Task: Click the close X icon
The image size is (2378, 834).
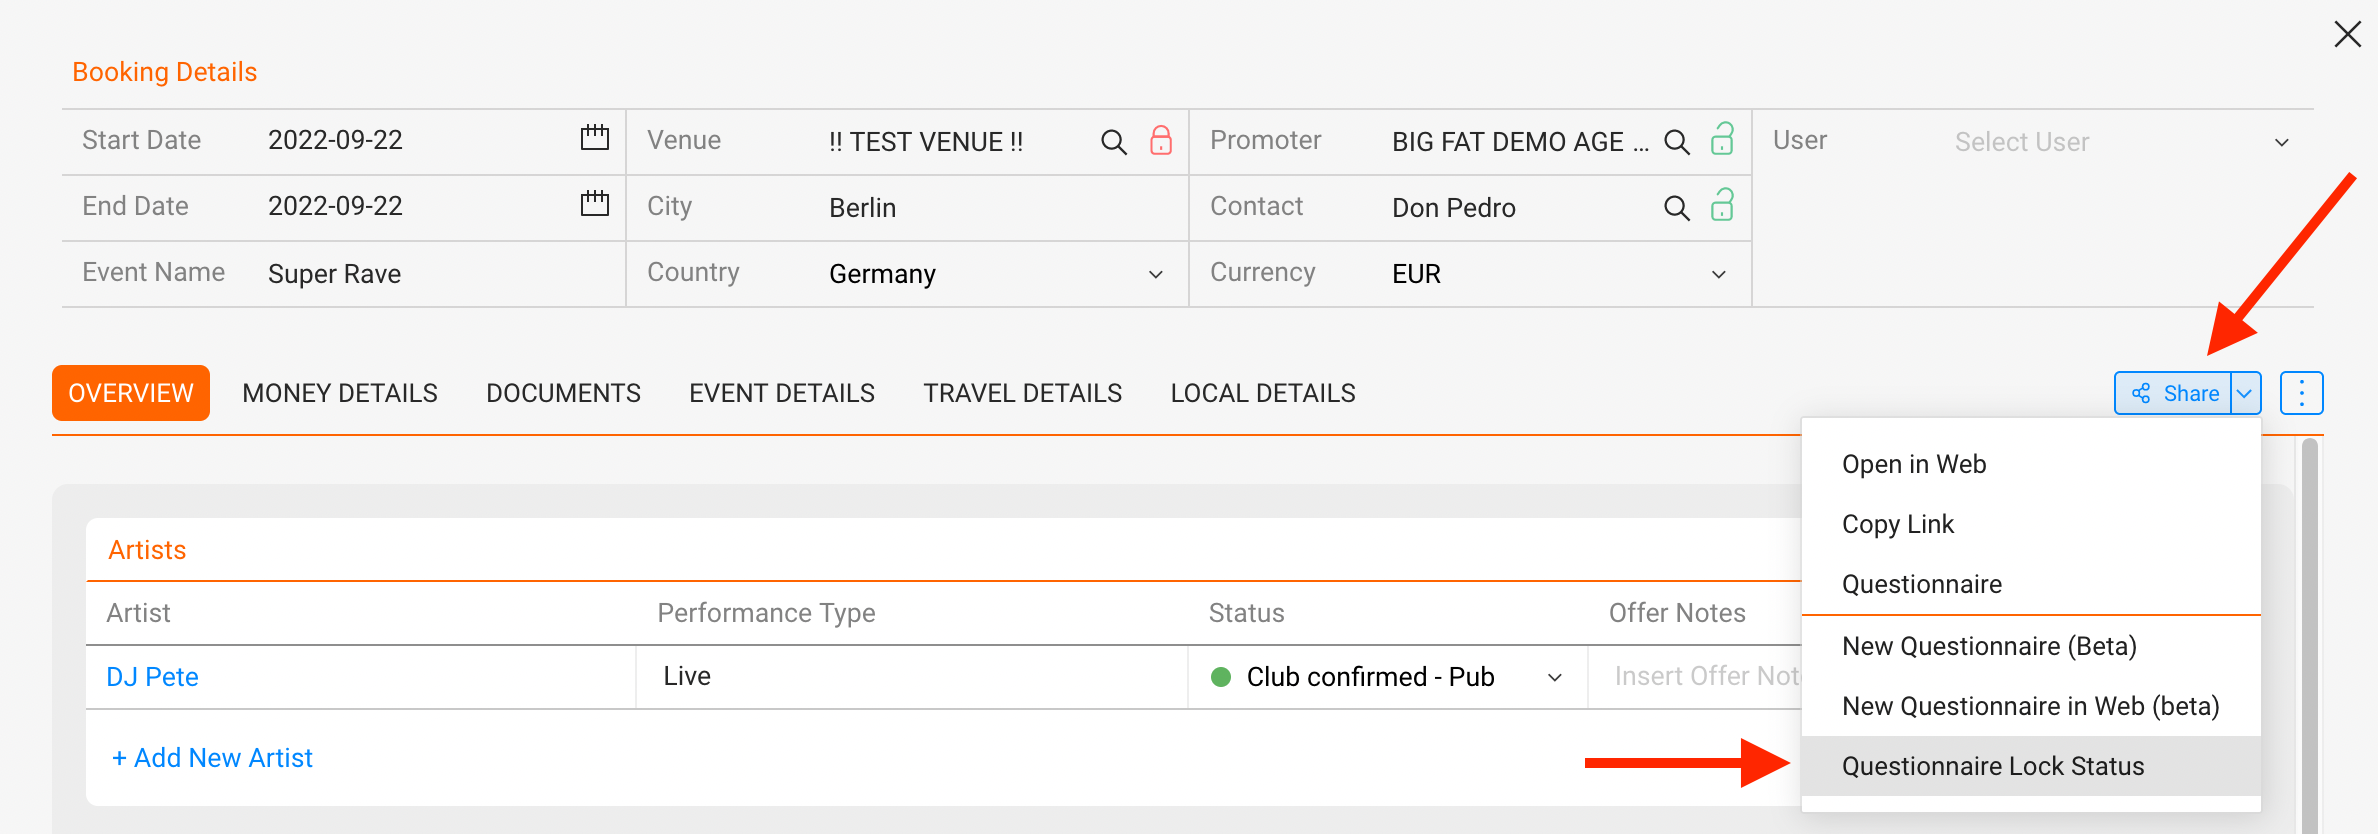Action: (2347, 33)
